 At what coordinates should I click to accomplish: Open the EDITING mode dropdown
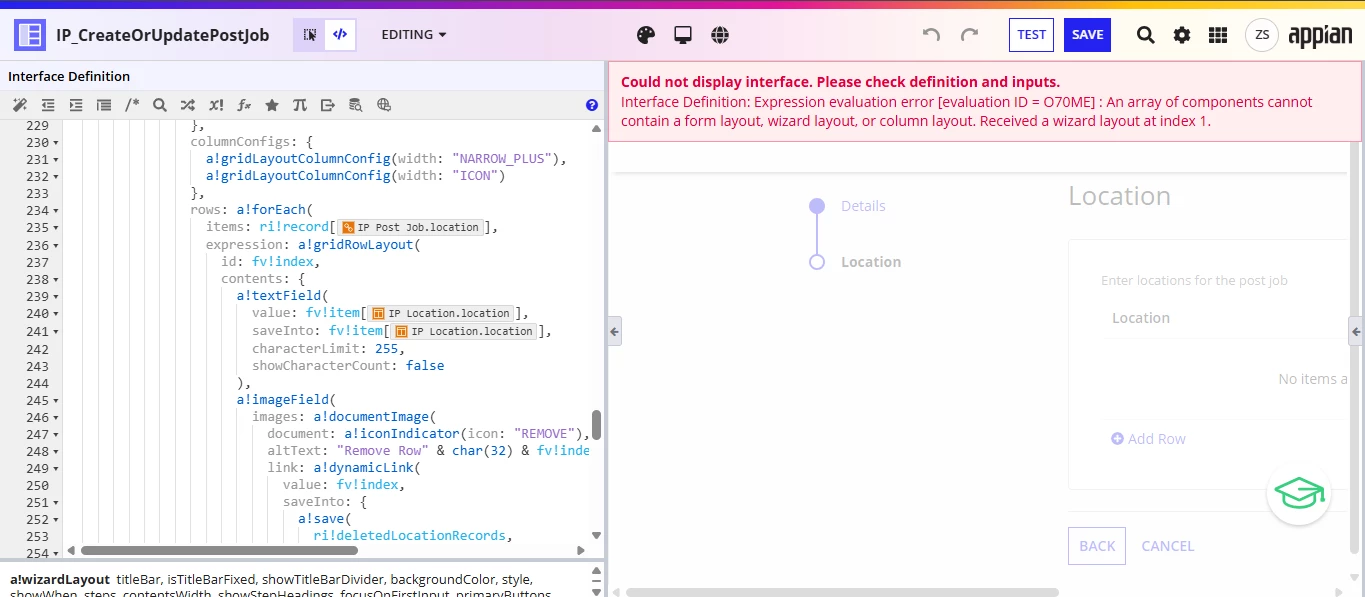tap(414, 35)
